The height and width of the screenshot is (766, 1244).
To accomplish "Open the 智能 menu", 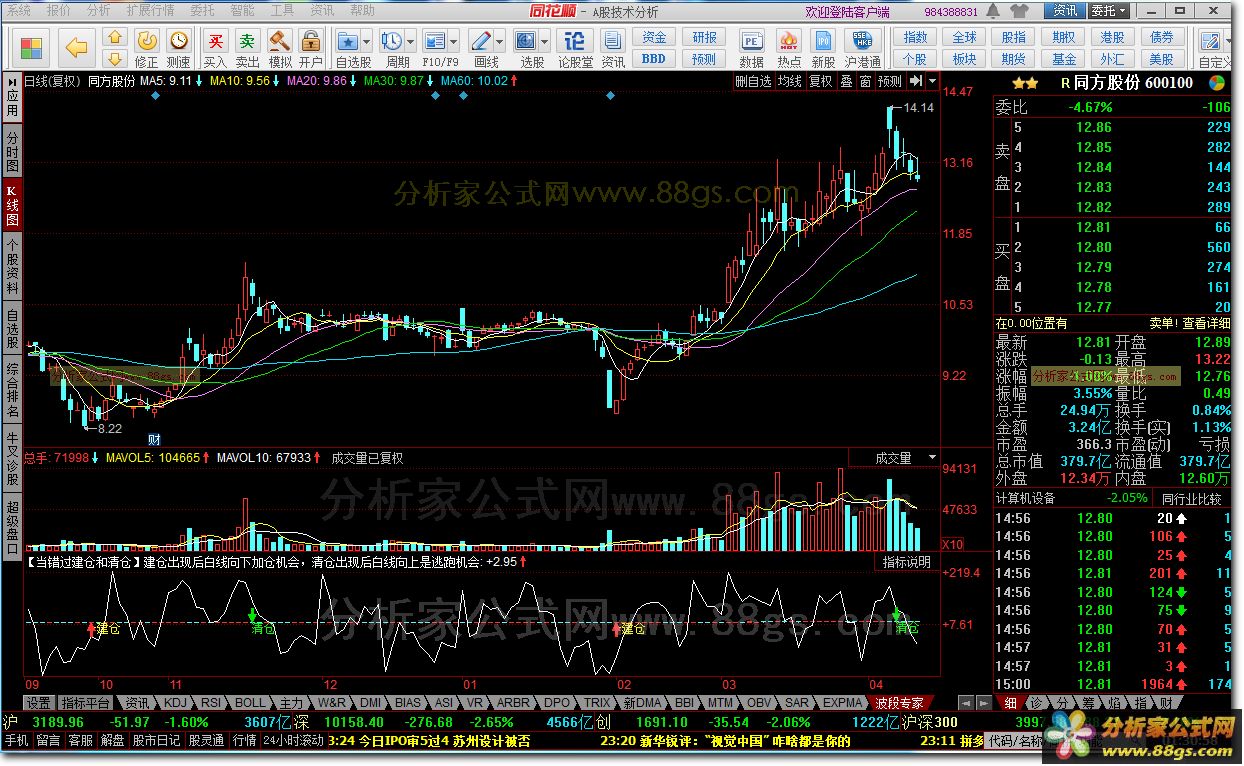I will click(242, 10).
